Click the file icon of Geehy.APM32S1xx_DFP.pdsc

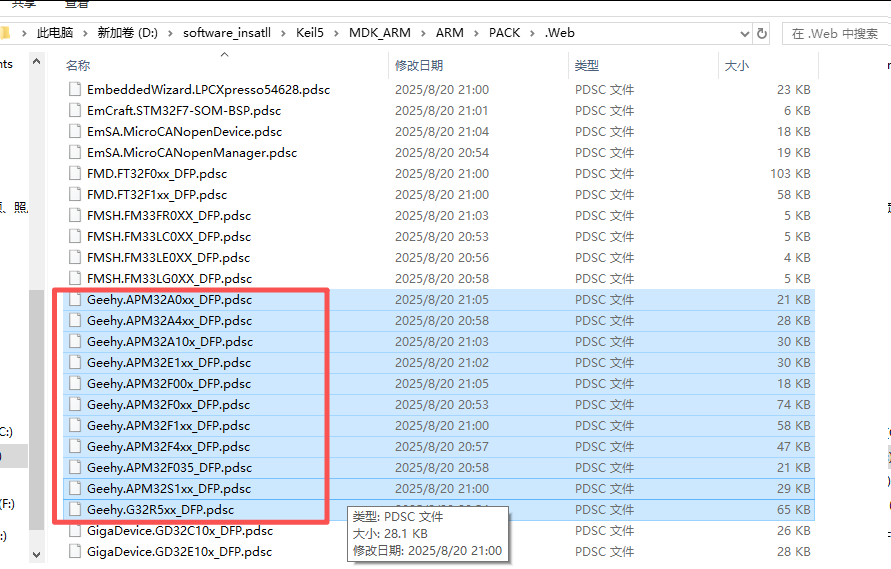74,489
